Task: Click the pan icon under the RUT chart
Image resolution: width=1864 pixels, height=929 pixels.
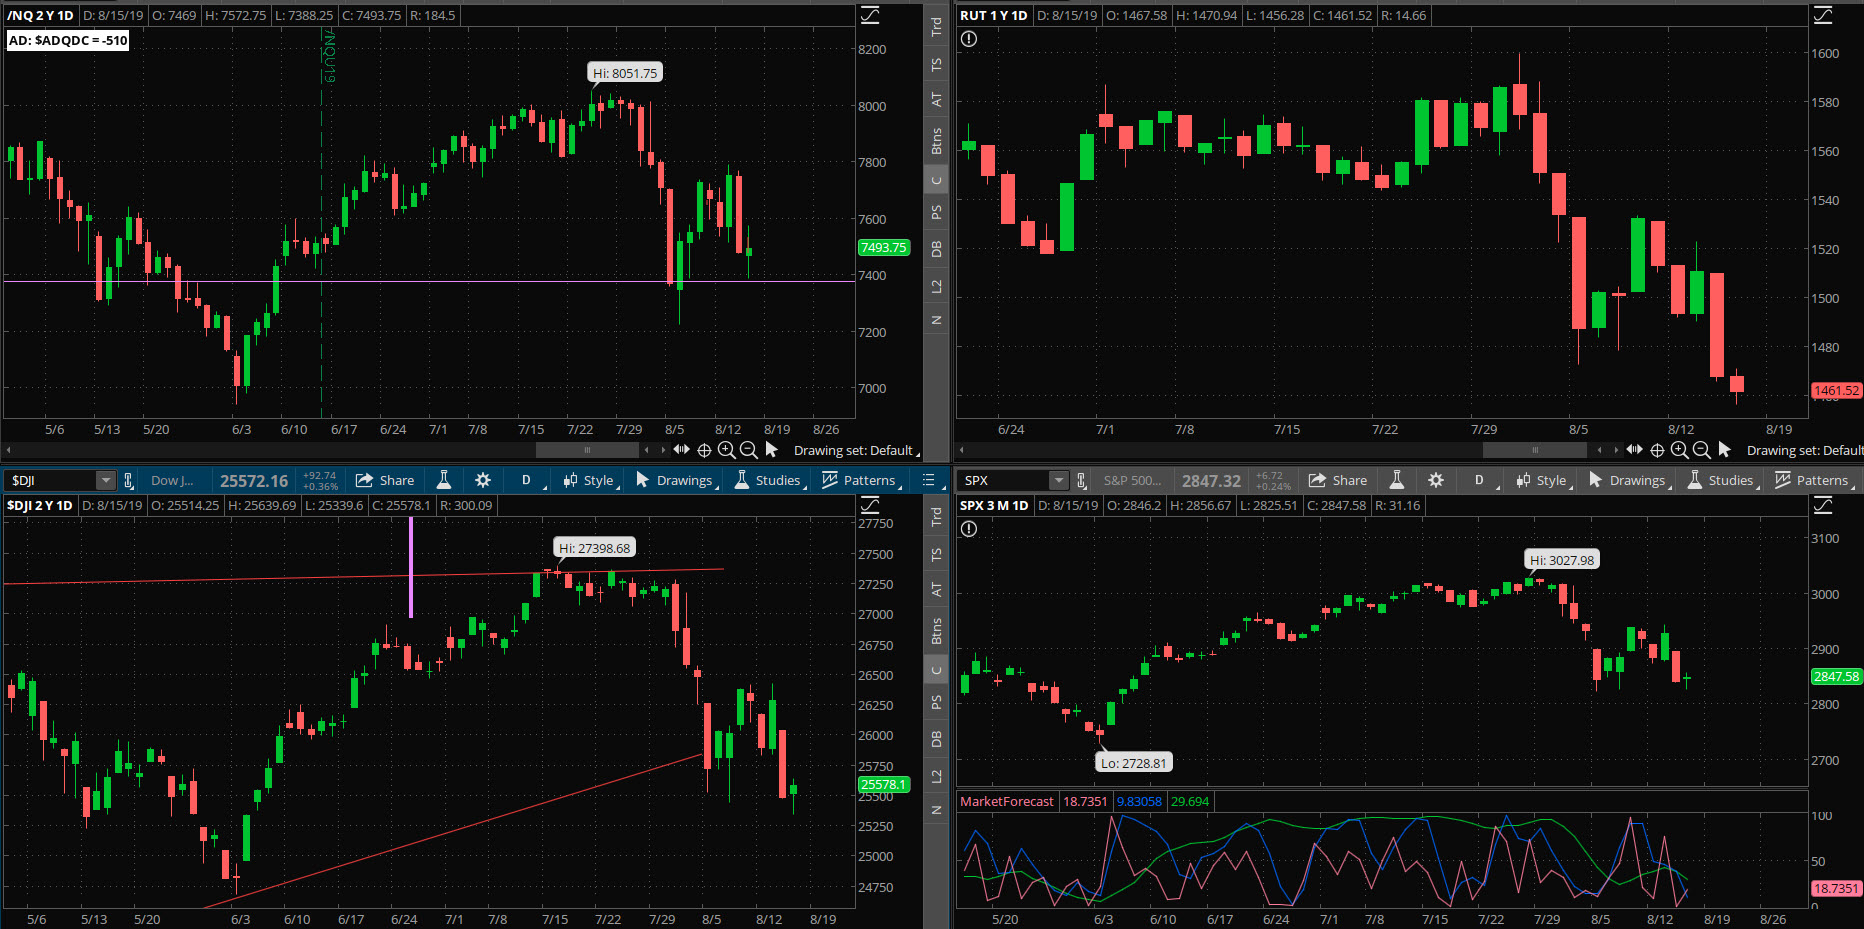Action: tap(1635, 450)
